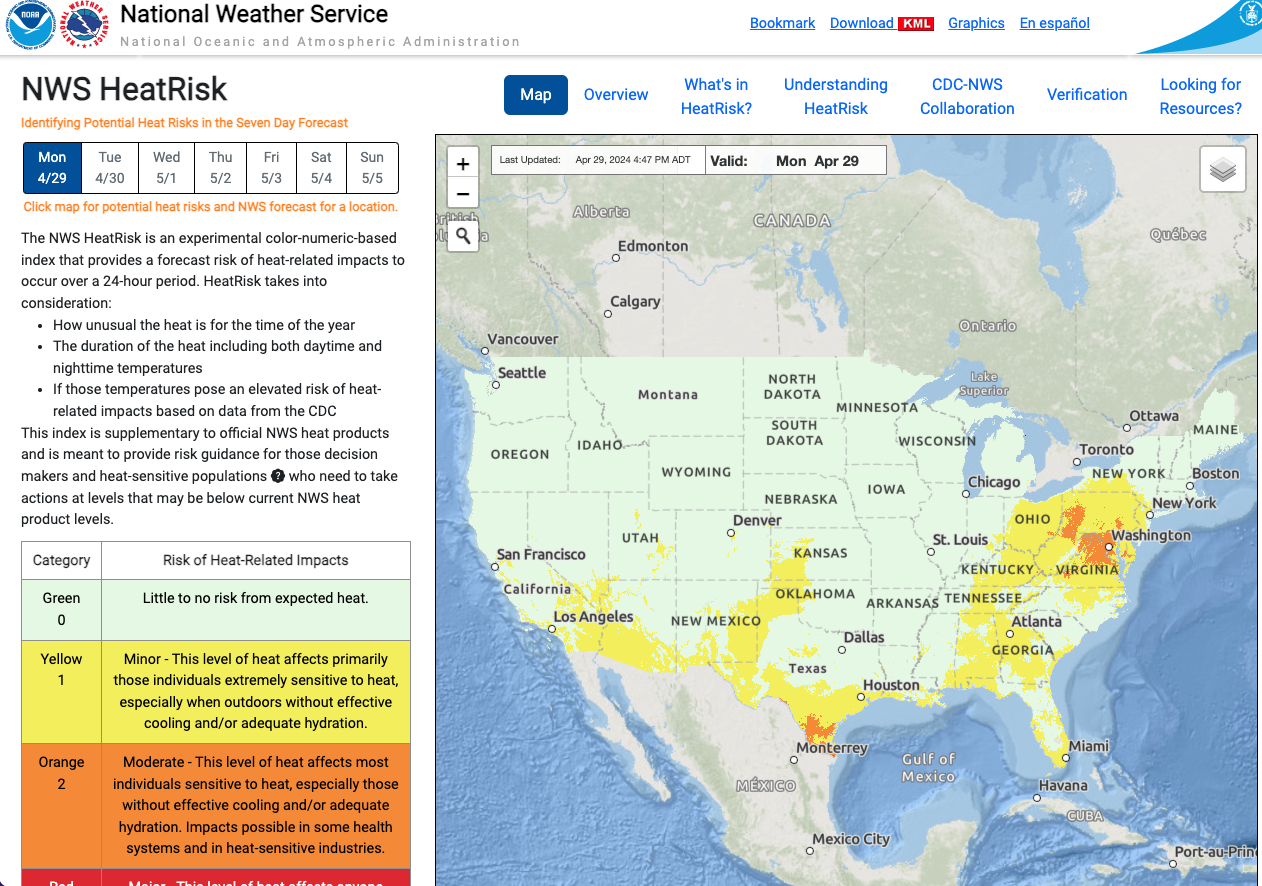Click San Francisco on the map
This screenshot has width=1262, height=886.
(x=541, y=555)
